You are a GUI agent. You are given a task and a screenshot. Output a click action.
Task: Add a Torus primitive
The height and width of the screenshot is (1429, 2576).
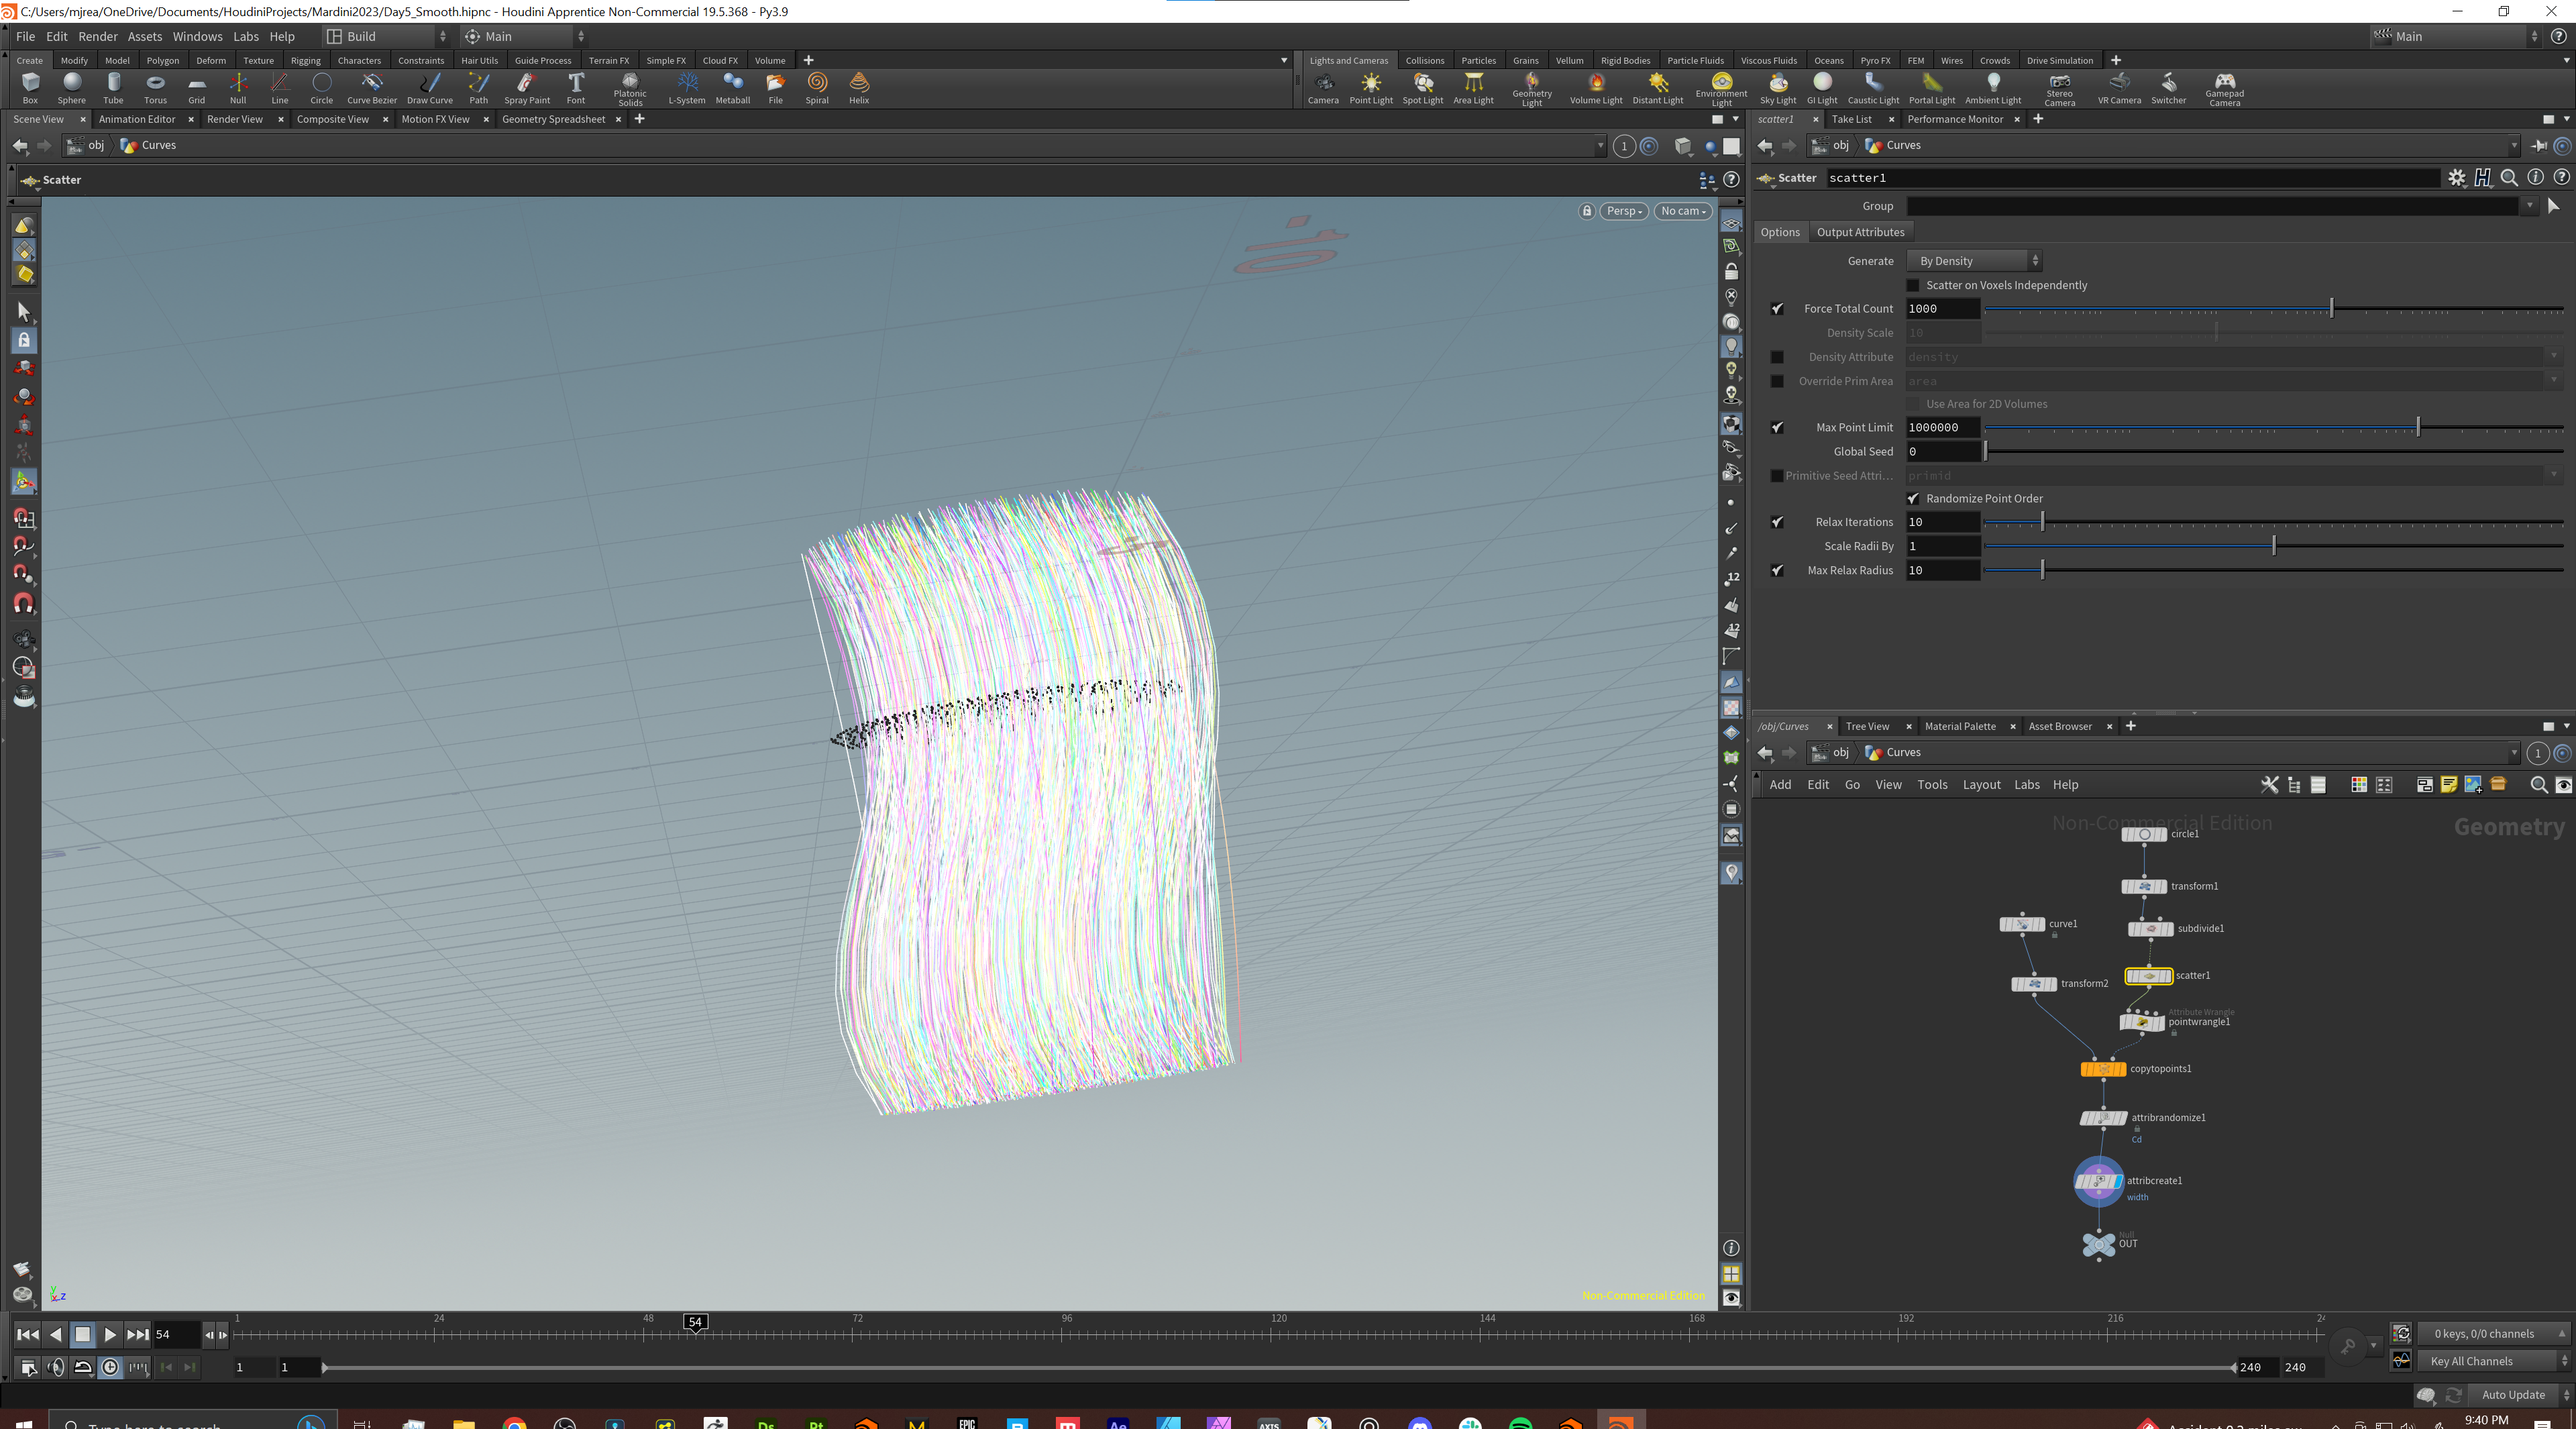[155, 88]
